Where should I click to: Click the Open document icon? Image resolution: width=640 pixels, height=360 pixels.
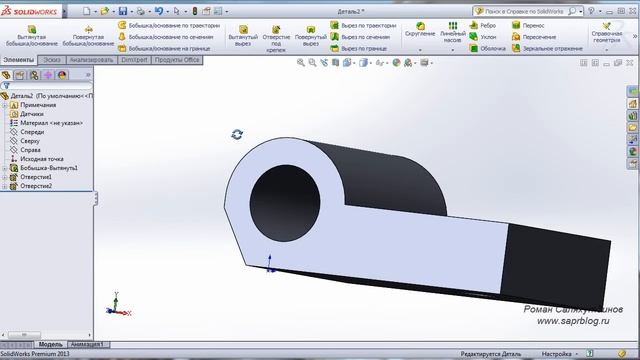pyautogui.click(x=104, y=11)
